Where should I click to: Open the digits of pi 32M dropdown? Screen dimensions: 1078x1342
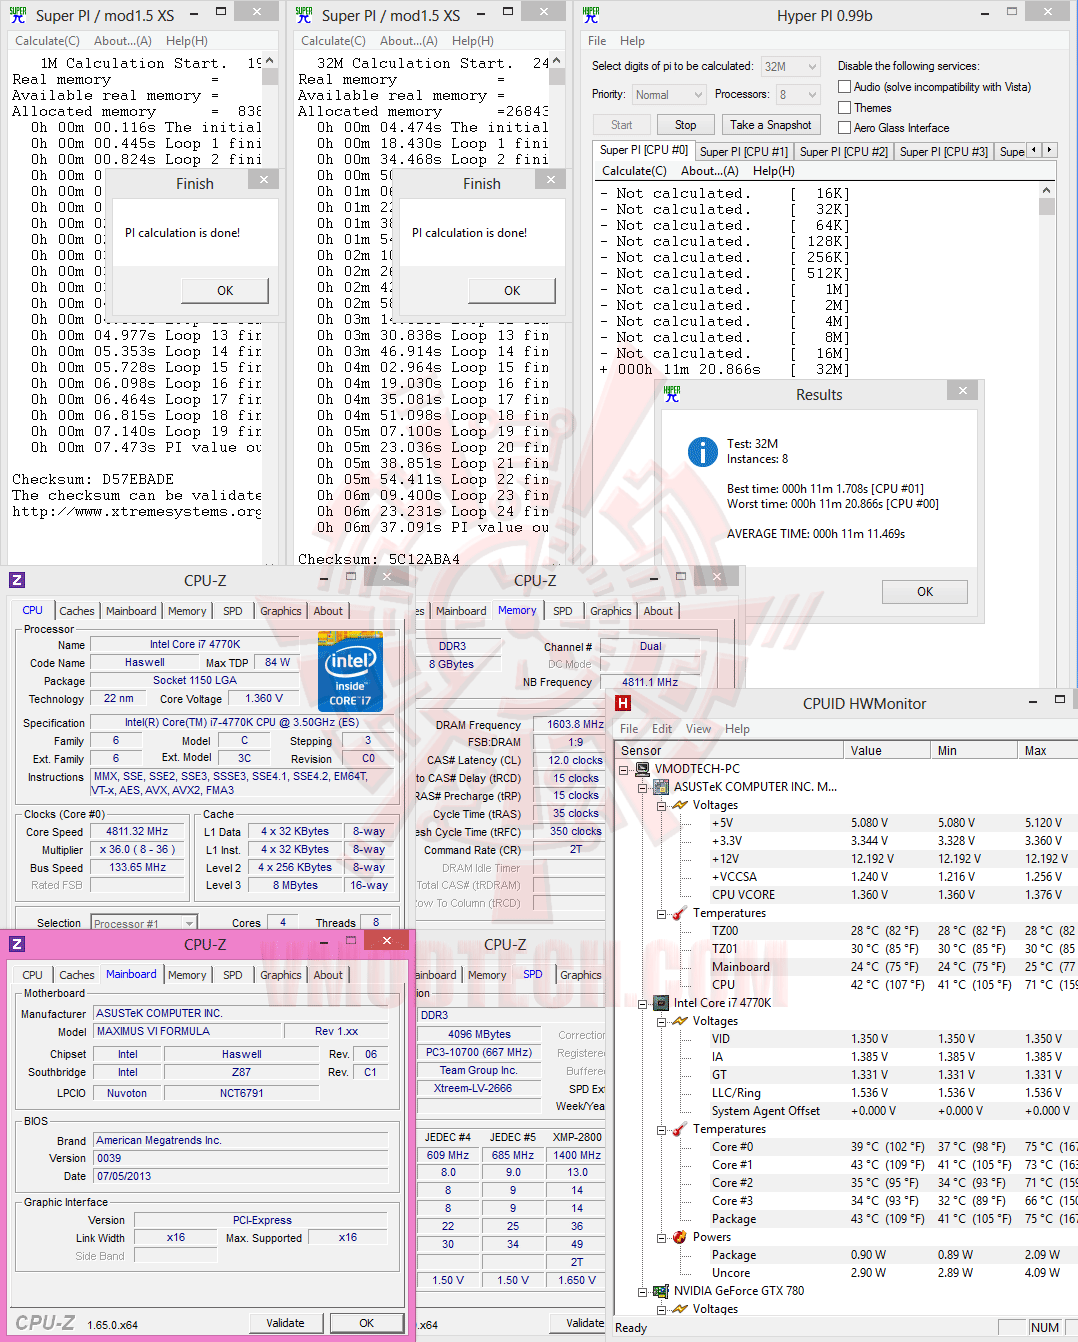[x=790, y=67]
